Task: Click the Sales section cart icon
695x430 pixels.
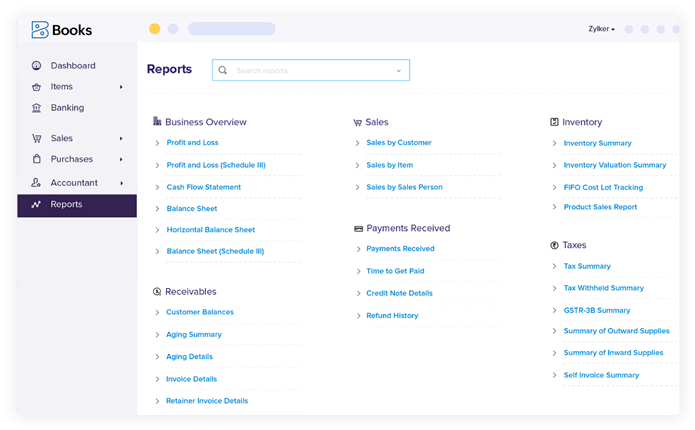Action: tap(358, 123)
